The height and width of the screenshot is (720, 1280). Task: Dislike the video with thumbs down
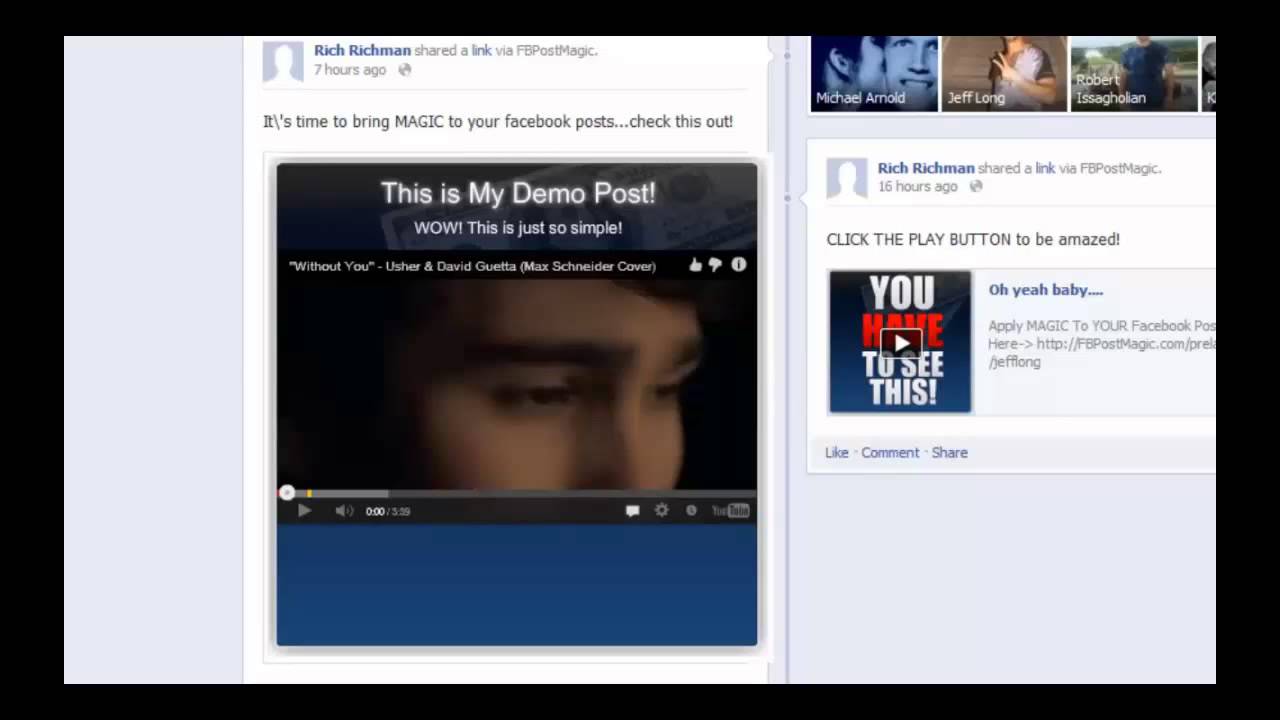(x=715, y=264)
